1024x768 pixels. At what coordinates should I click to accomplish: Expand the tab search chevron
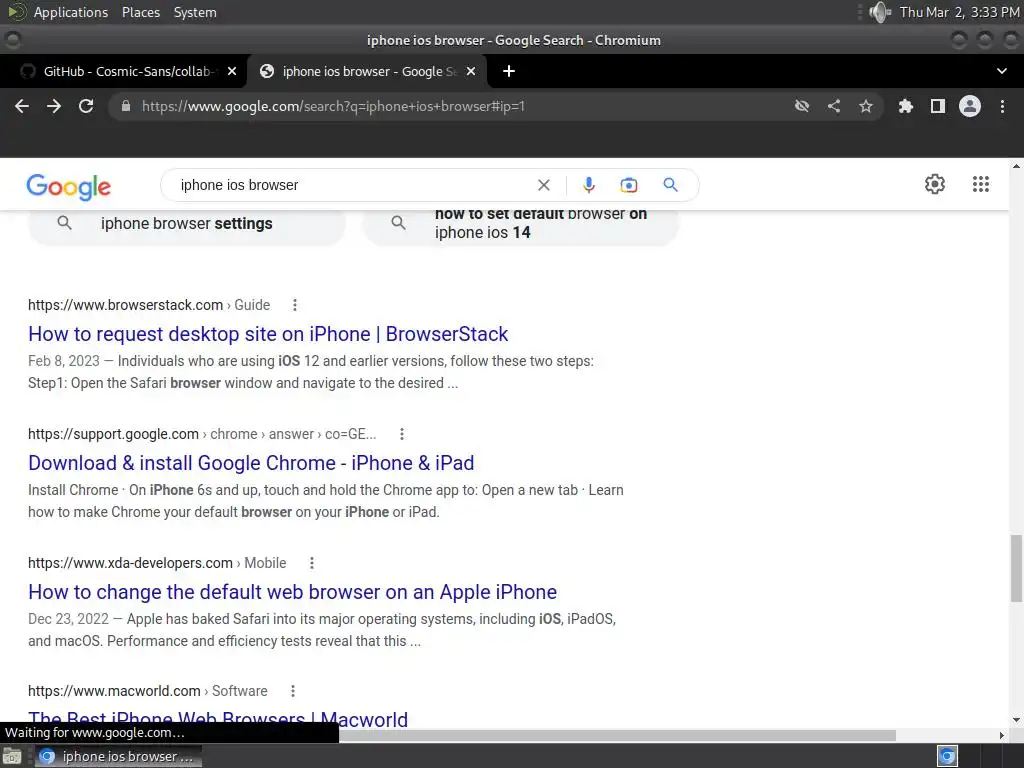pyautogui.click(x=1002, y=71)
